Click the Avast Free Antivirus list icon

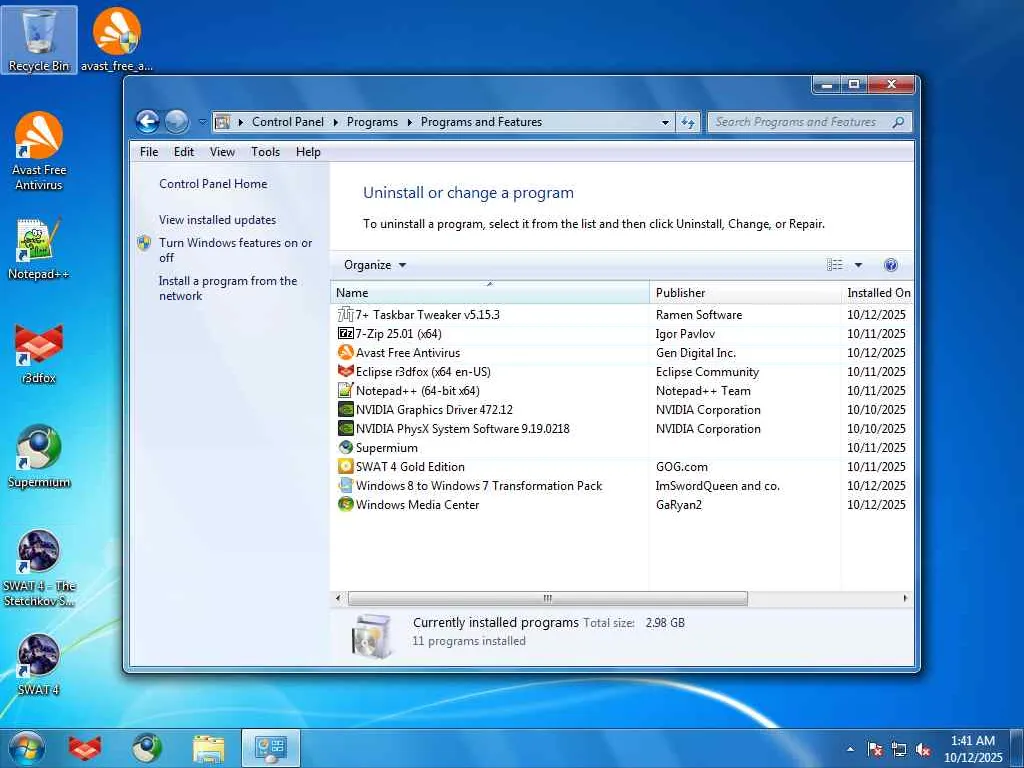(x=345, y=353)
